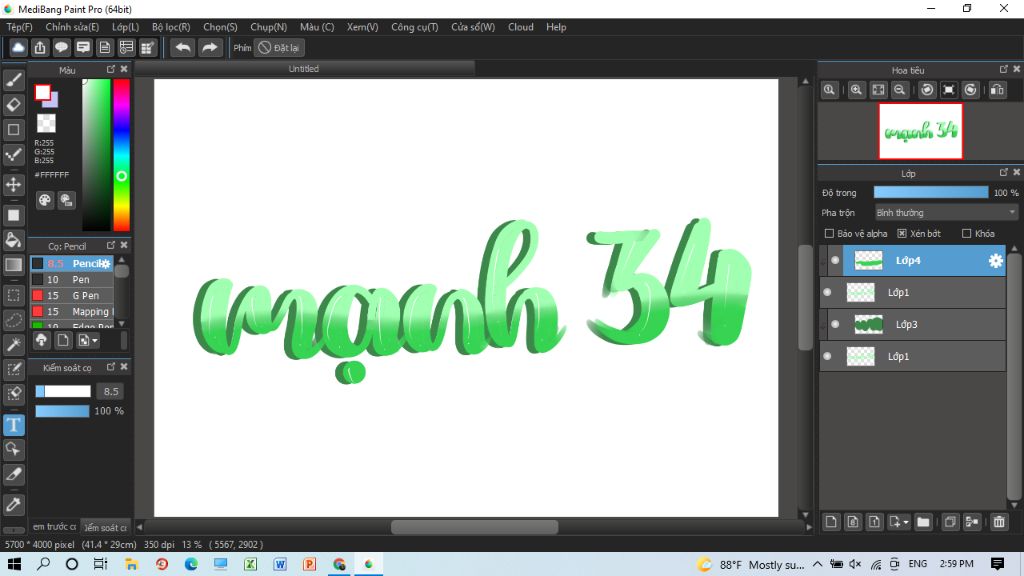1024x576 pixels.
Task: Select the Gradient tool
Action: [14, 264]
